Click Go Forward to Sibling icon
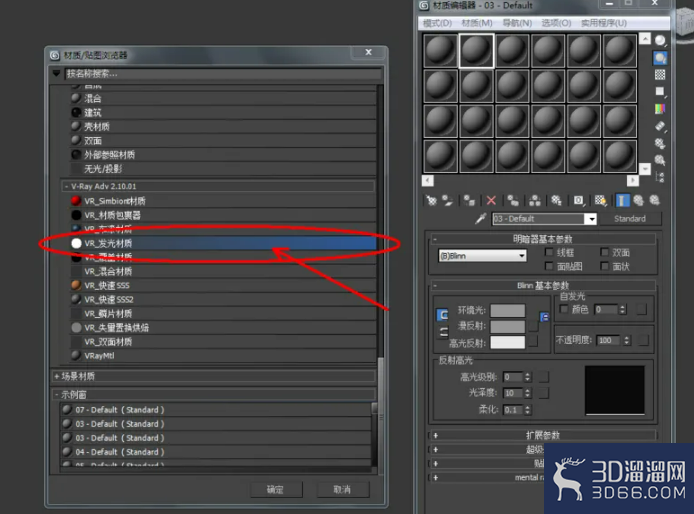694x514 pixels. pyautogui.click(x=654, y=201)
